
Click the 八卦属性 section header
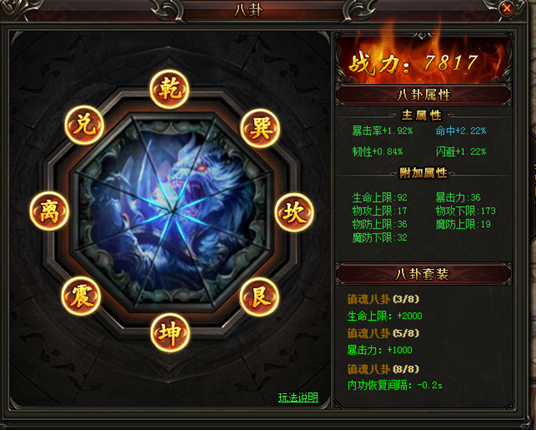pyautogui.click(x=424, y=94)
